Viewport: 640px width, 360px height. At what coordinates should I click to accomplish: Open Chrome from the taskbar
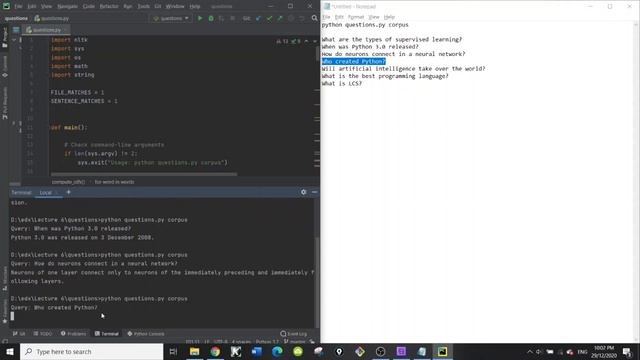(x=215, y=351)
